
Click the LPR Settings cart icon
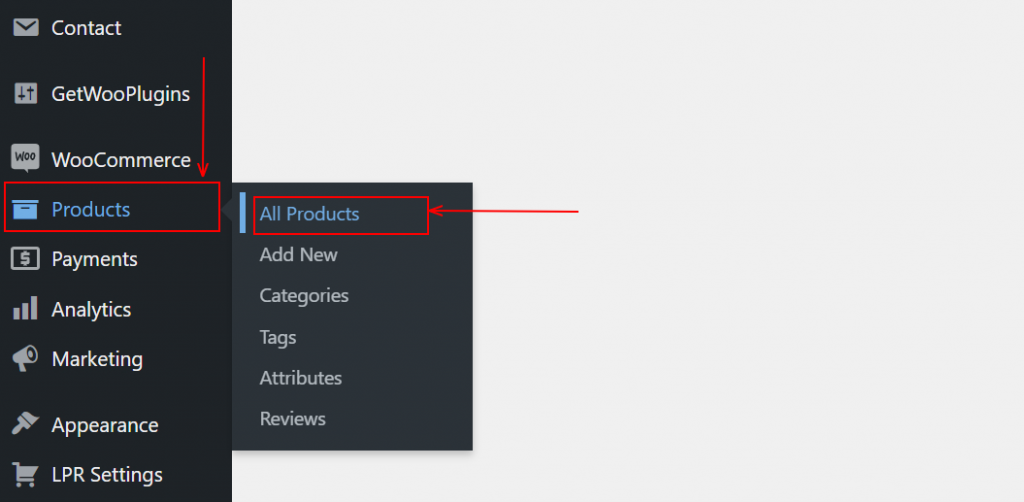pos(25,475)
